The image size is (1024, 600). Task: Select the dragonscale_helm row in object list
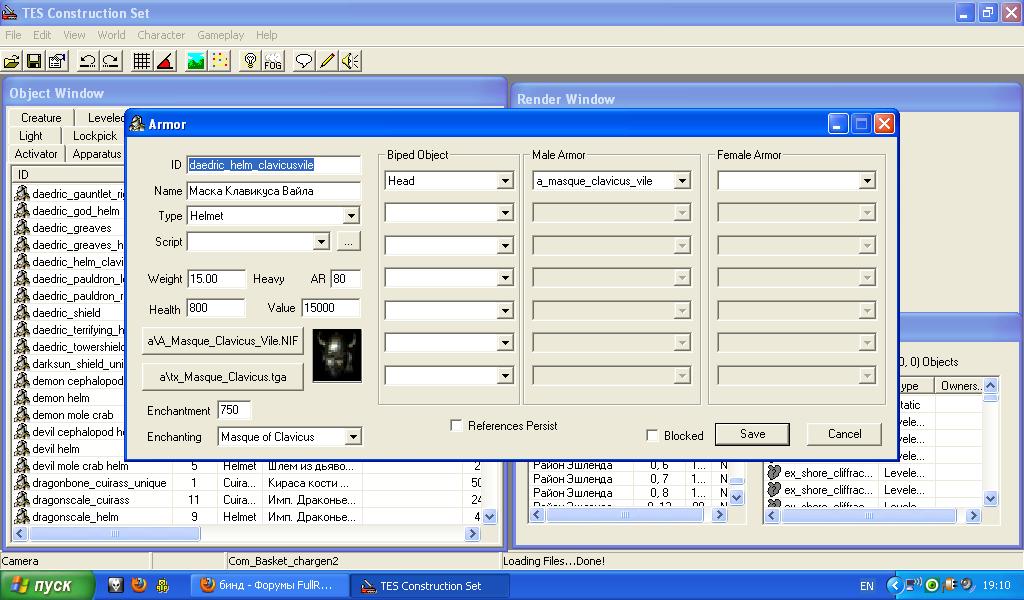tap(247, 516)
